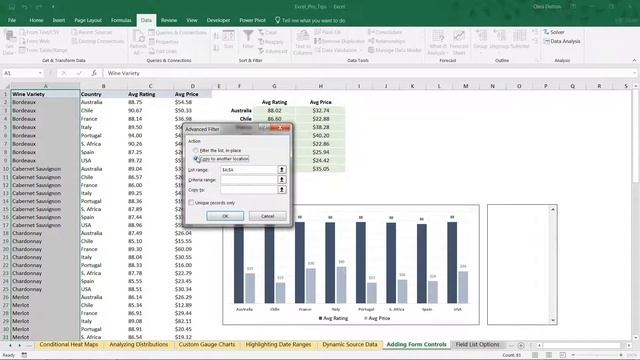The height and width of the screenshot is (360, 640).
Task: Switch to the Power Pivot tab
Action: coord(252,20)
